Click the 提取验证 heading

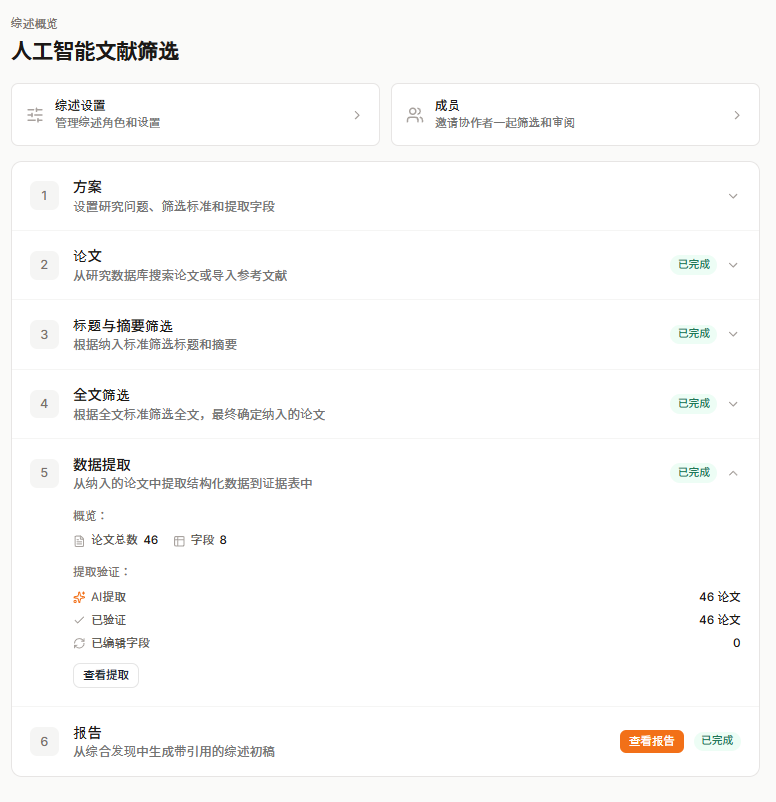point(101,572)
